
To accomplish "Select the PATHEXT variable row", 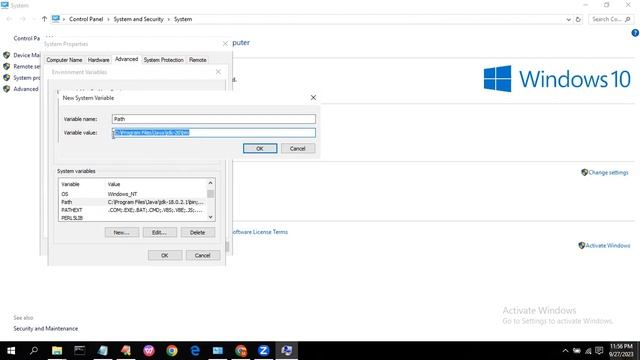I will point(133,210).
